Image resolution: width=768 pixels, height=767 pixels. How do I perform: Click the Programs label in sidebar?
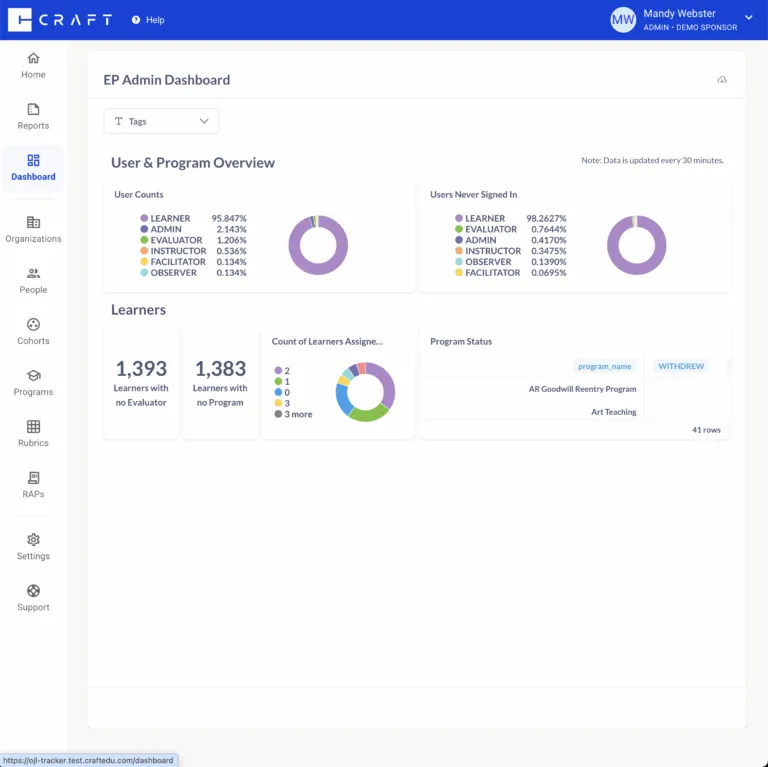(33, 392)
